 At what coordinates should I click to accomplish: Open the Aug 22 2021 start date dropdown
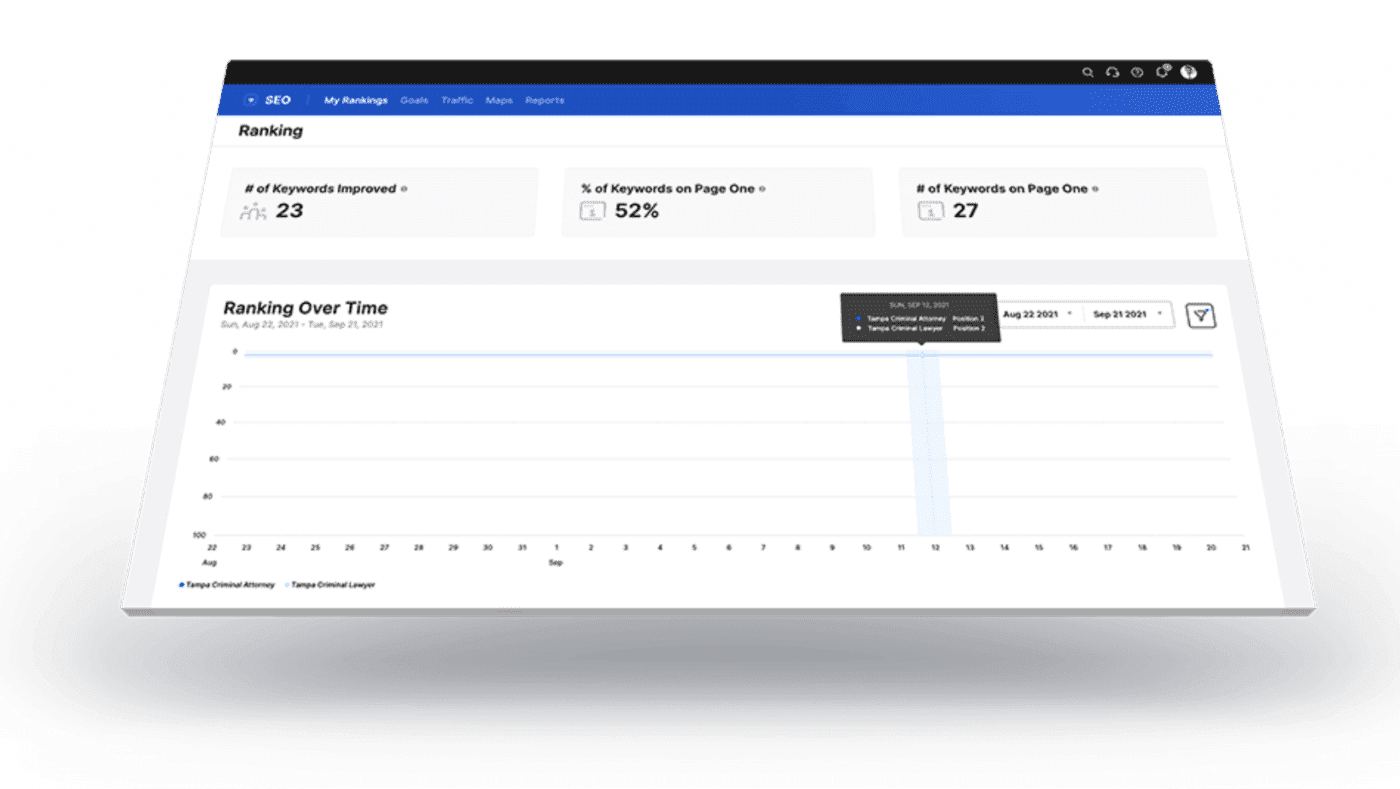(x=1037, y=314)
